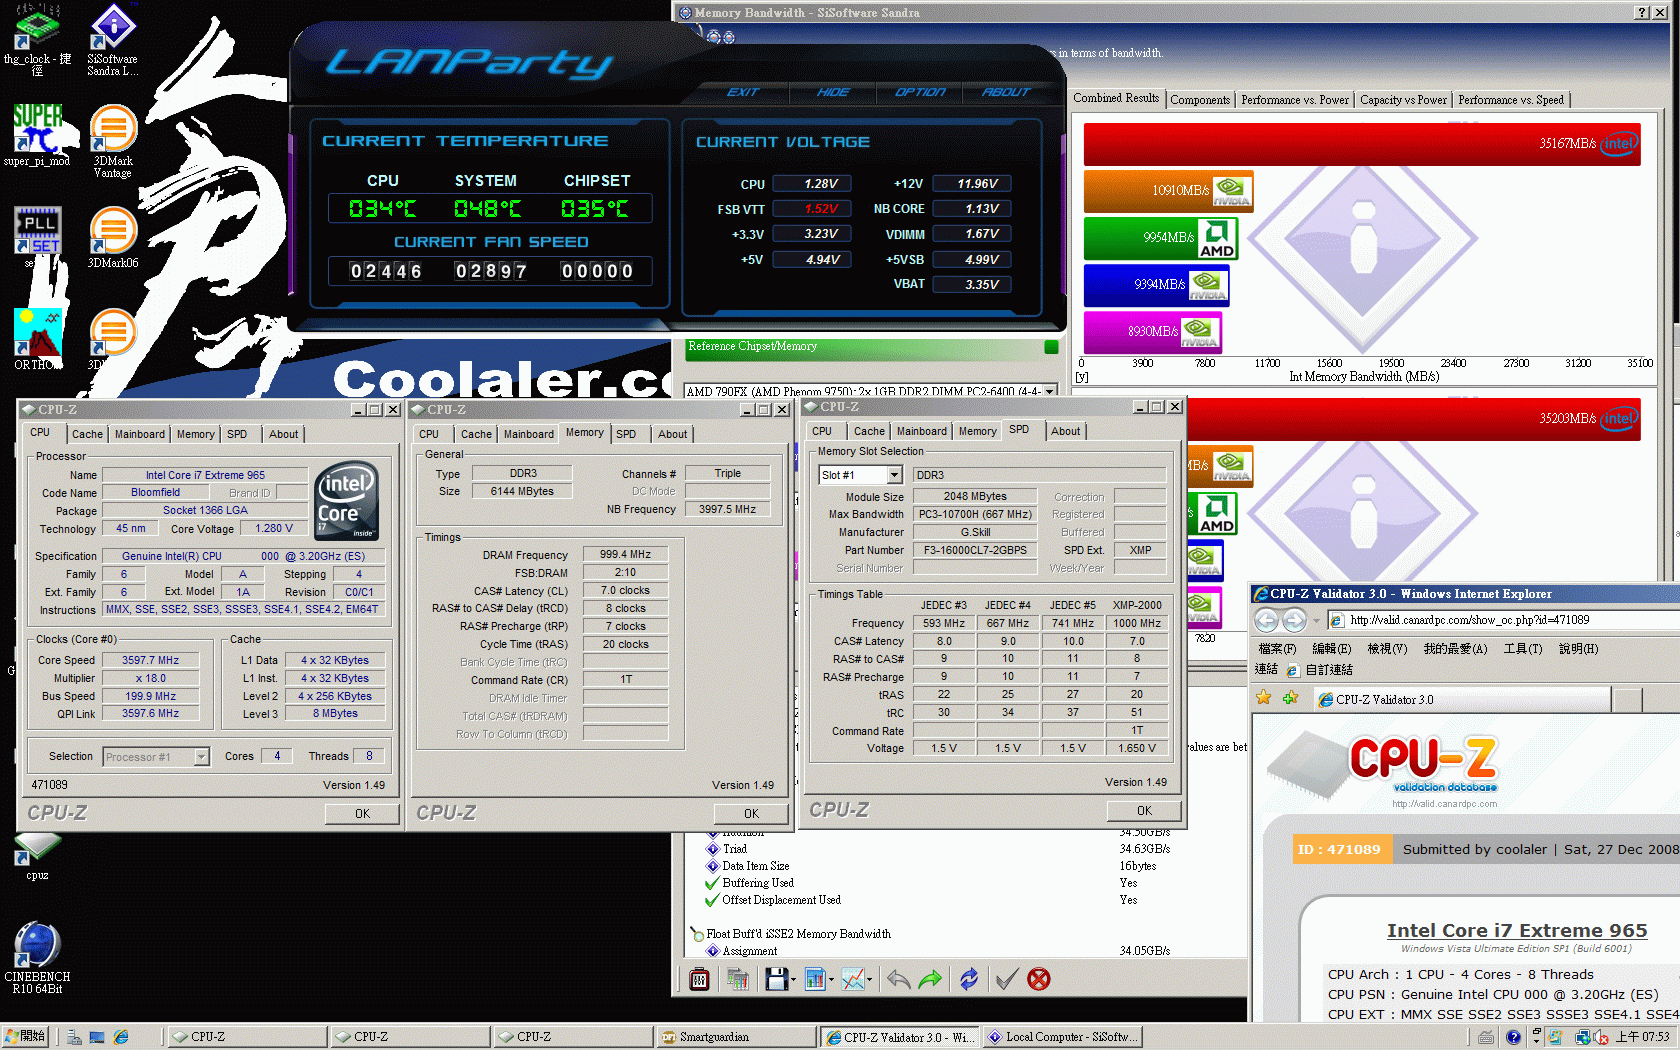This screenshot has width=1680, height=1050.
Task: Click the empty new tab button in IE
Action: [x=1627, y=699]
